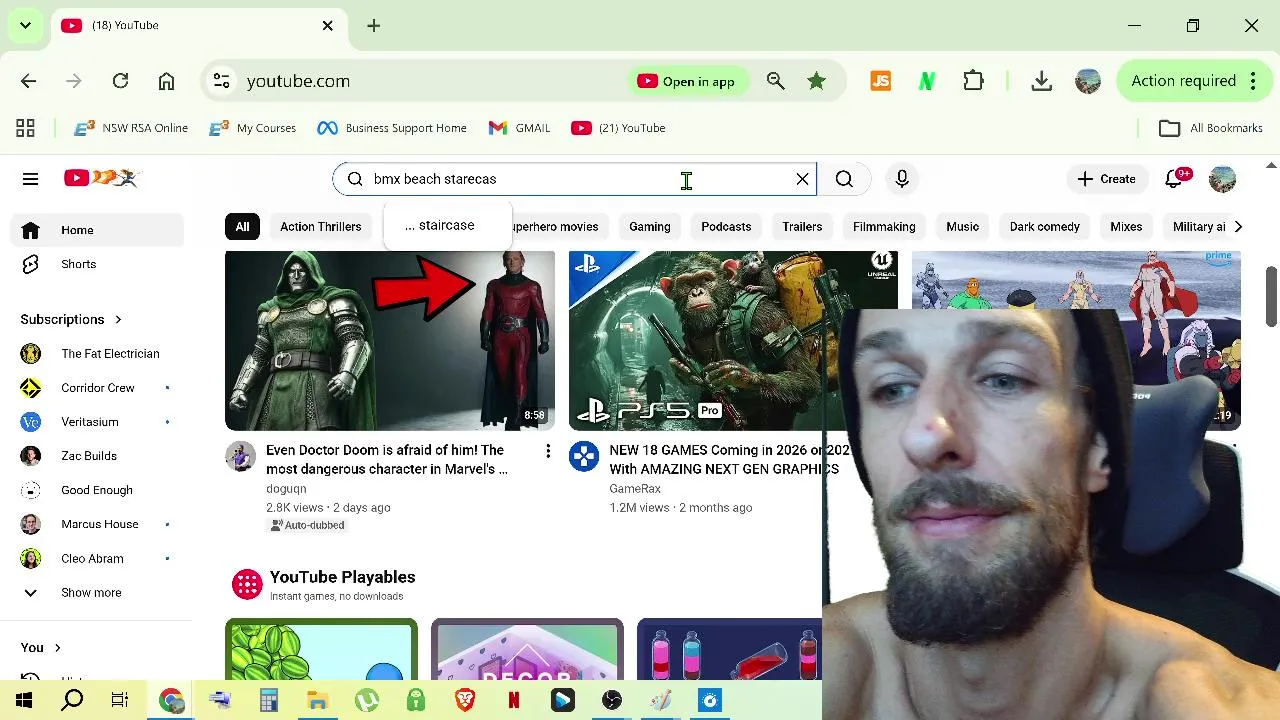
Task: Open Marcus House subscription
Action: tap(97, 524)
